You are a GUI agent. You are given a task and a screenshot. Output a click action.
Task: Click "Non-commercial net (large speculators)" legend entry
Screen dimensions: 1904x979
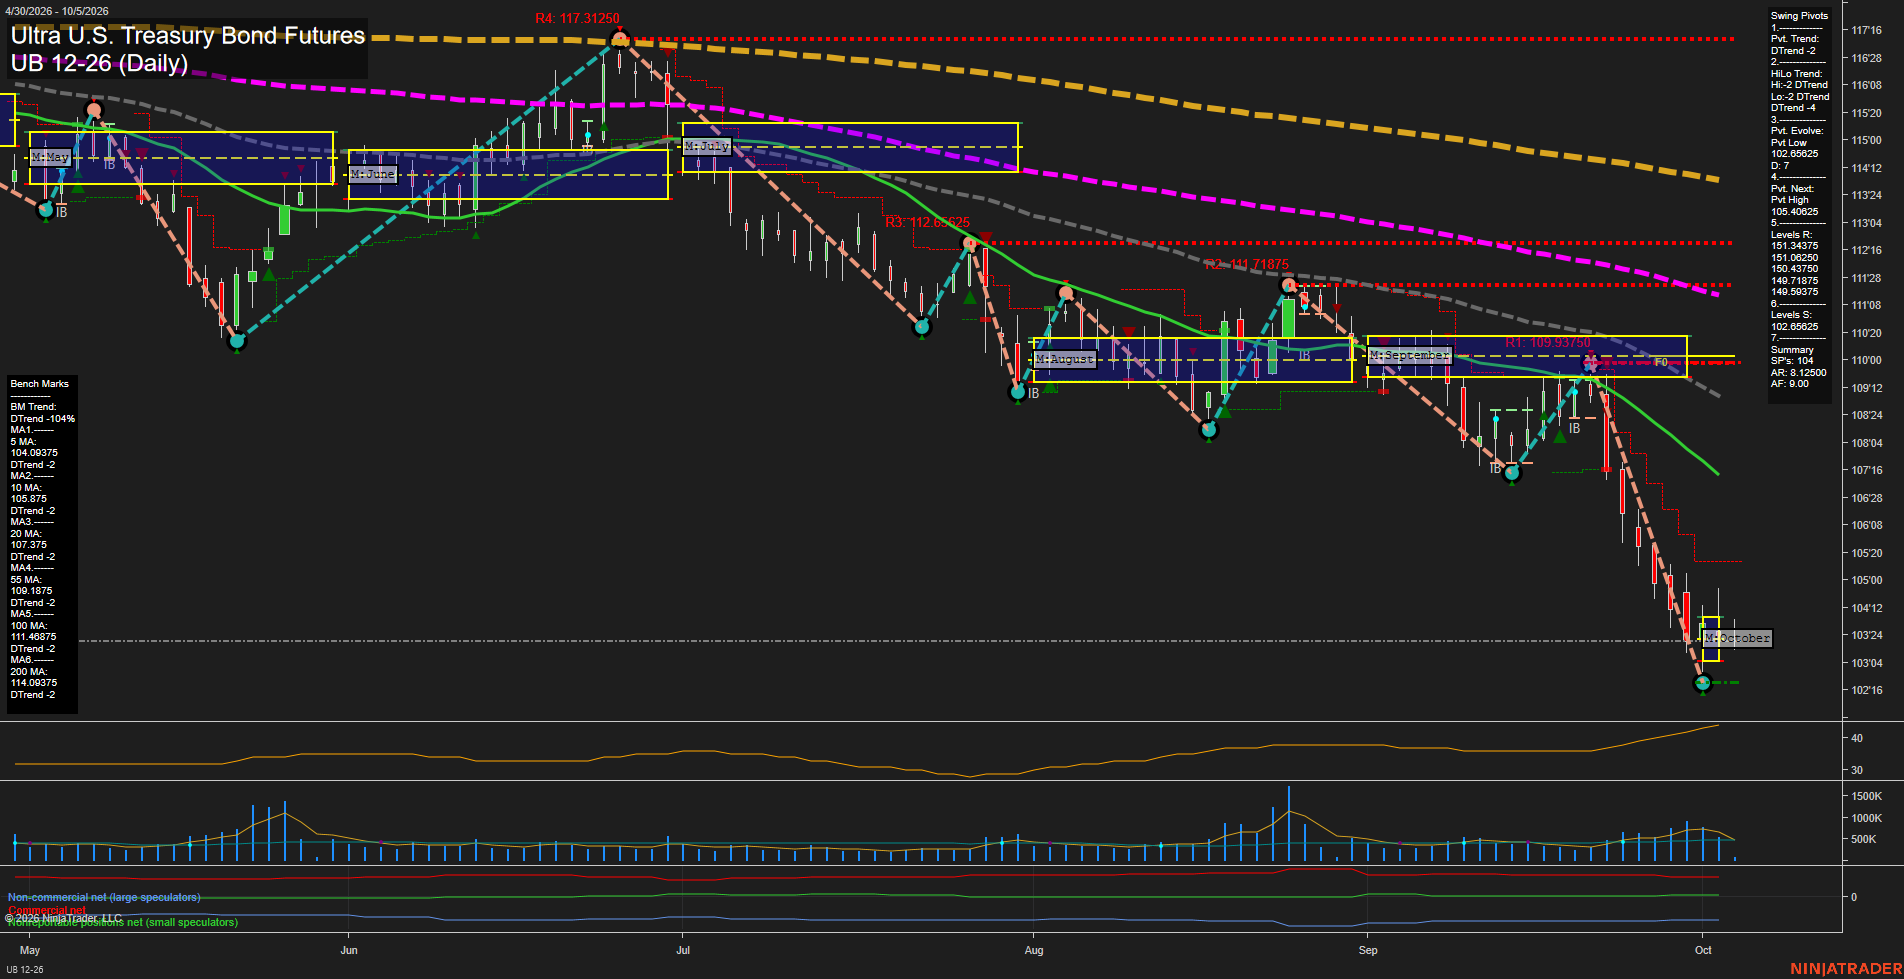pos(104,898)
